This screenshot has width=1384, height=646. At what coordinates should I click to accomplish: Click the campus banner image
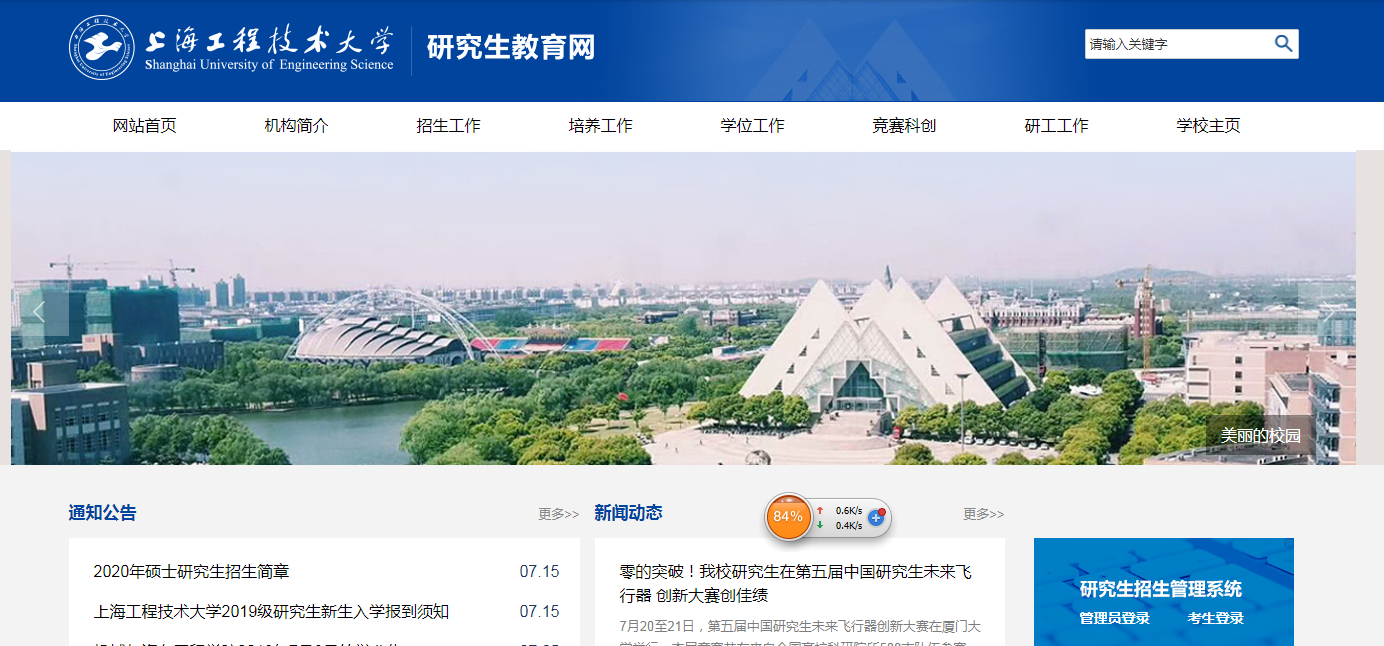[683, 308]
